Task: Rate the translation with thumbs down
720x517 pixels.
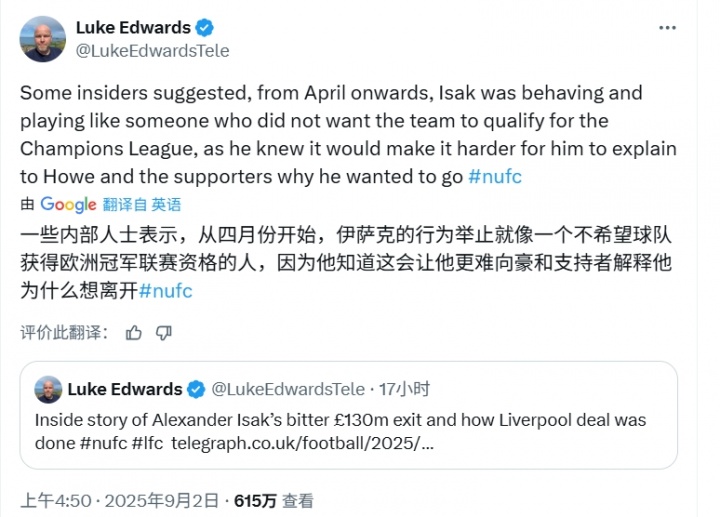Action: pyautogui.click(x=164, y=333)
